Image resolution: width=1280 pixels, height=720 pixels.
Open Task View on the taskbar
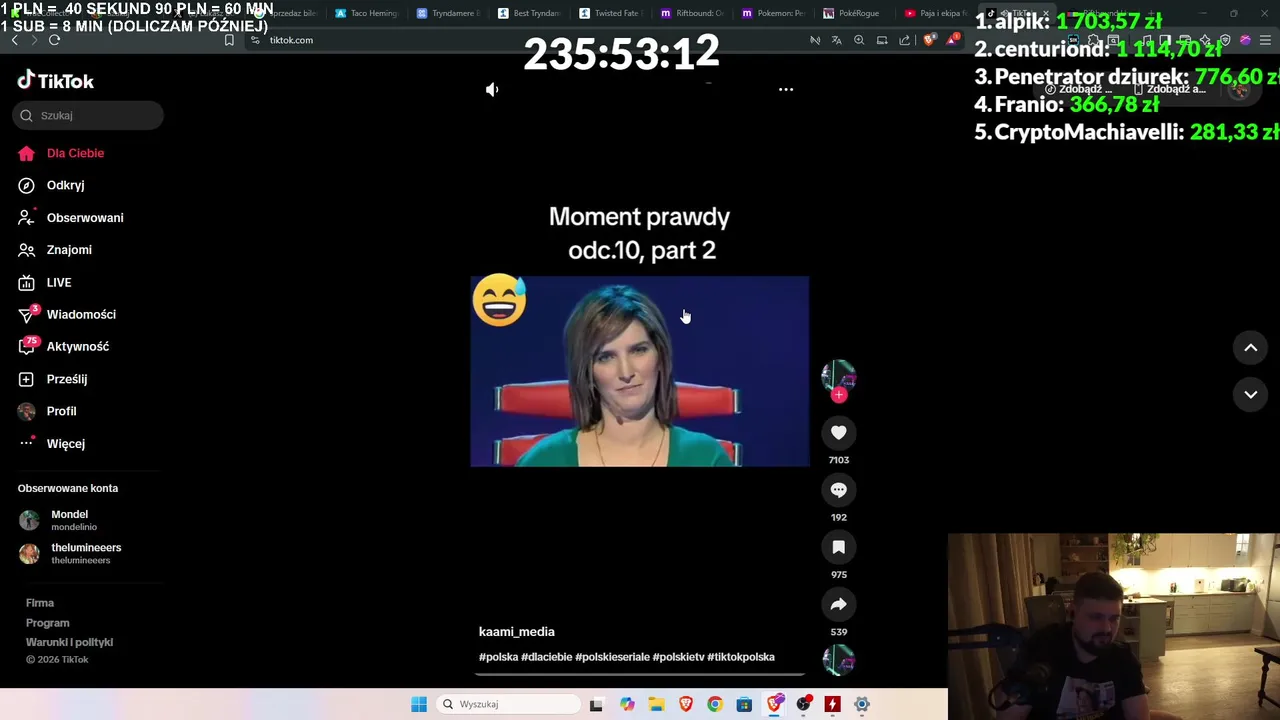tap(596, 704)
